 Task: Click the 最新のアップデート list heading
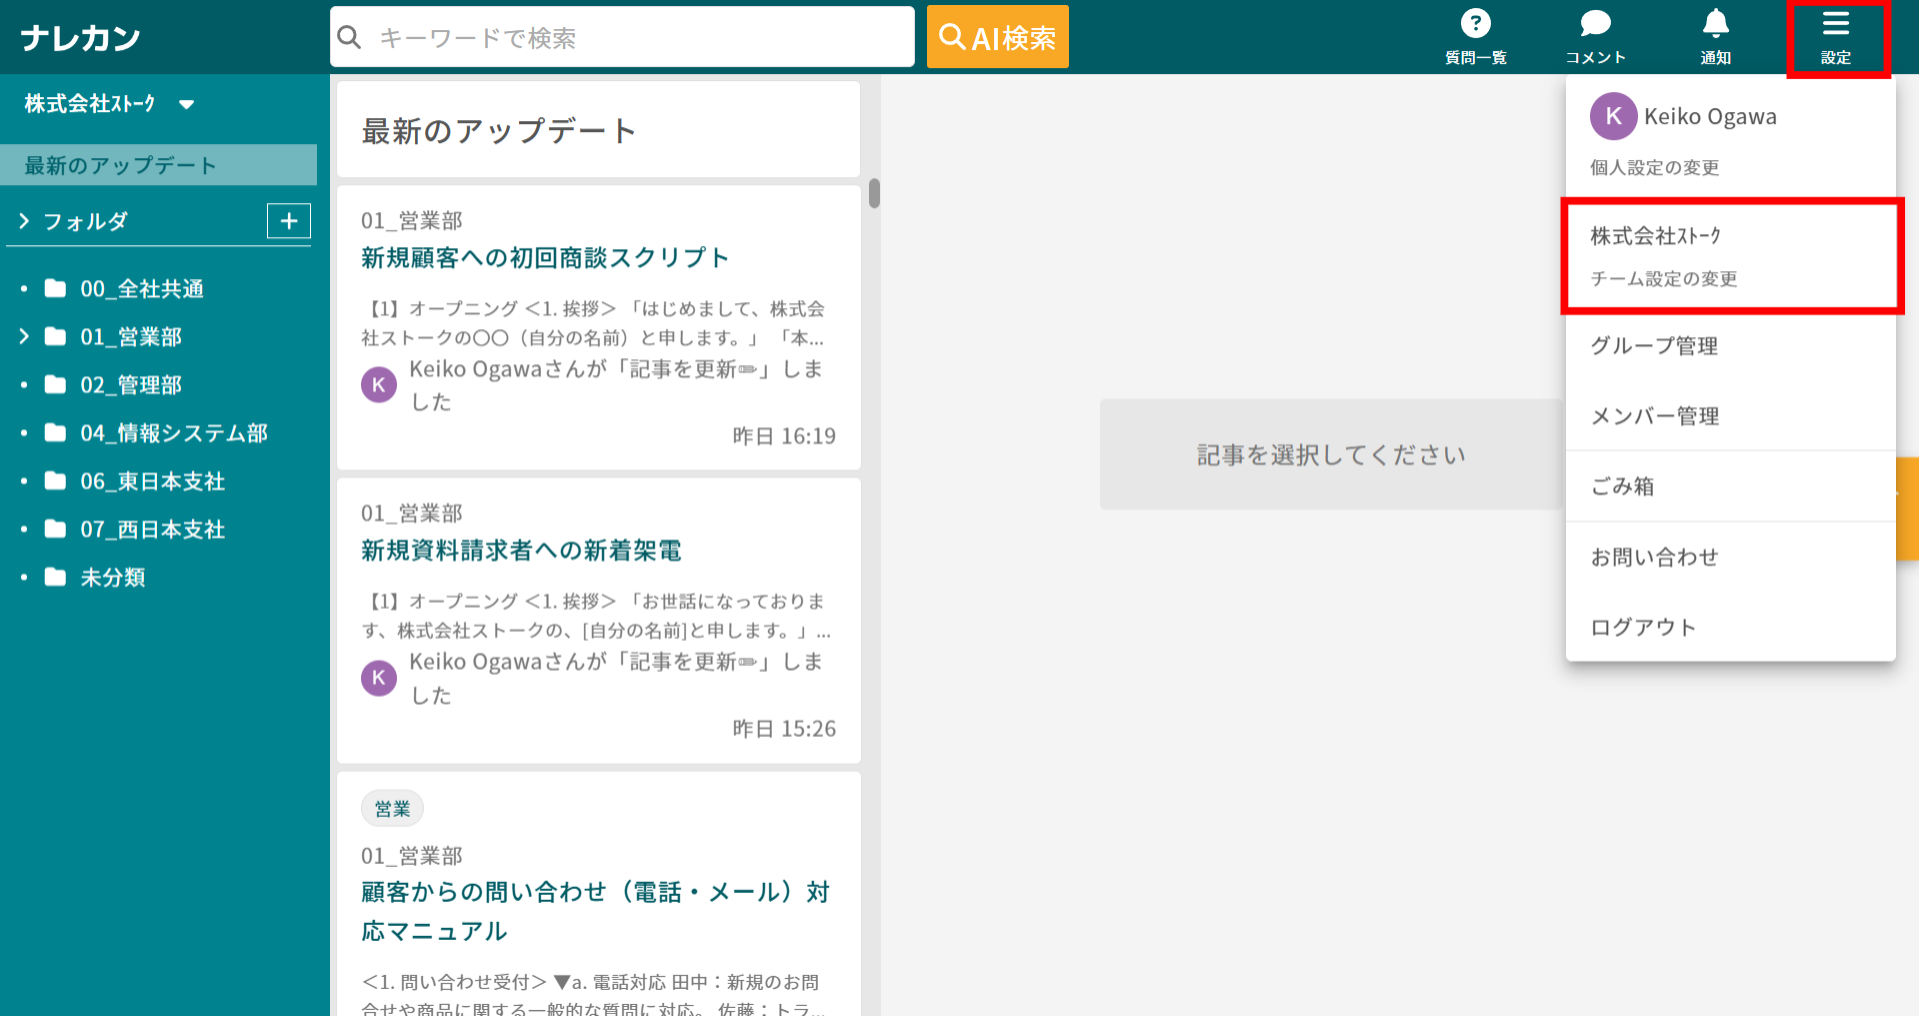click(x=499, y=131)
